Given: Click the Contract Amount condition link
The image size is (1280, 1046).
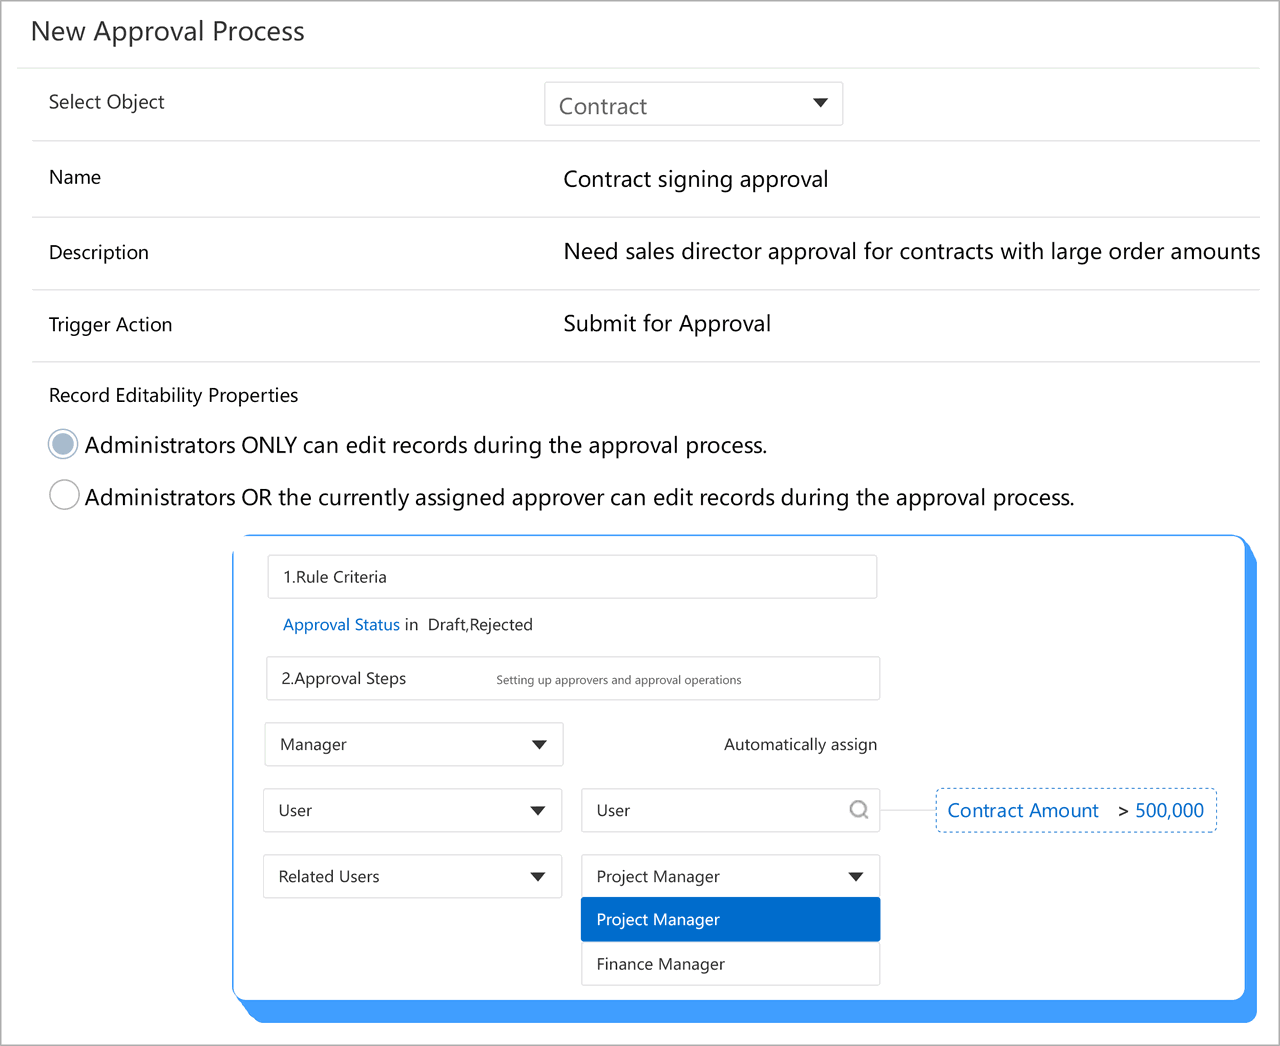Looking at the screenshot, I should [1022, 811].
